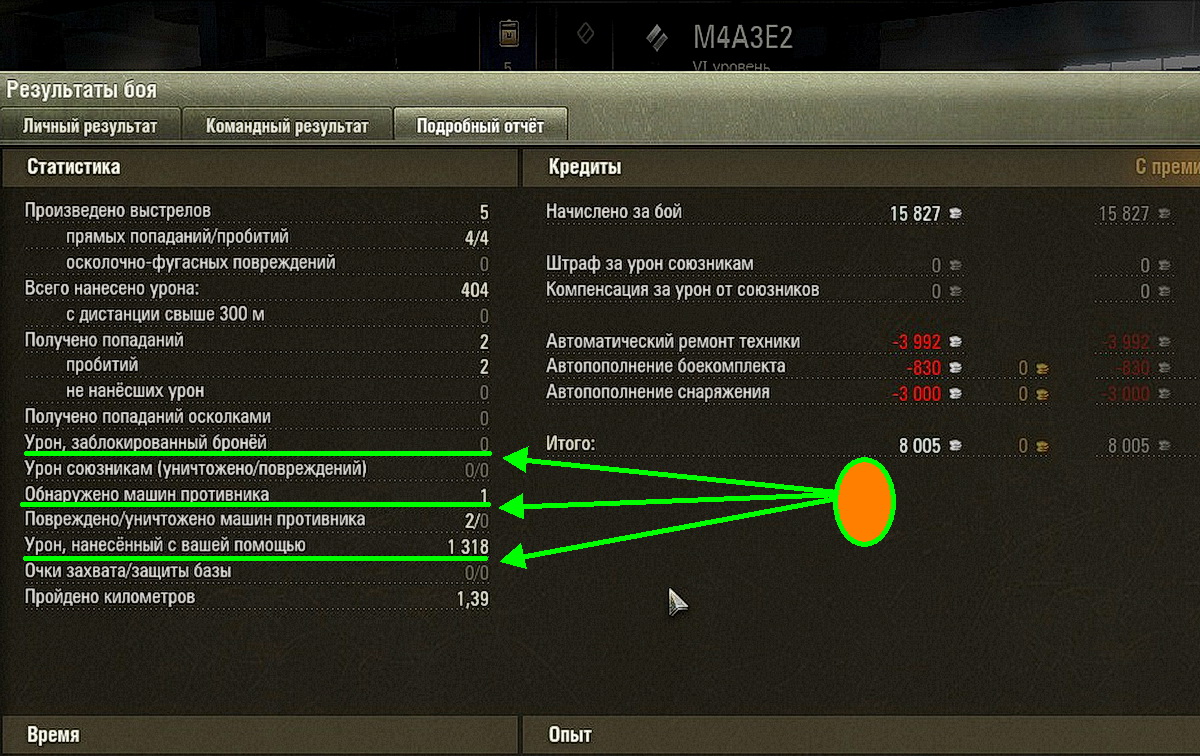Switch to Командный результат tab
Image resolution: width=1200 pixels, height=756 pixels.
coord(287,126)
